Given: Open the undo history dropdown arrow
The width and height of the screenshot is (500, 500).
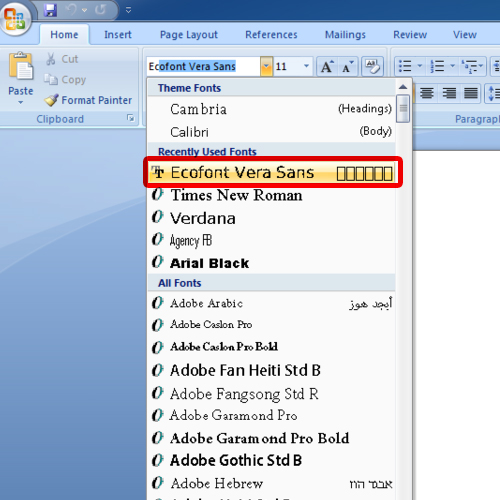Looking at the screenshot, I should pyautogui.click(x=84, y=10).
